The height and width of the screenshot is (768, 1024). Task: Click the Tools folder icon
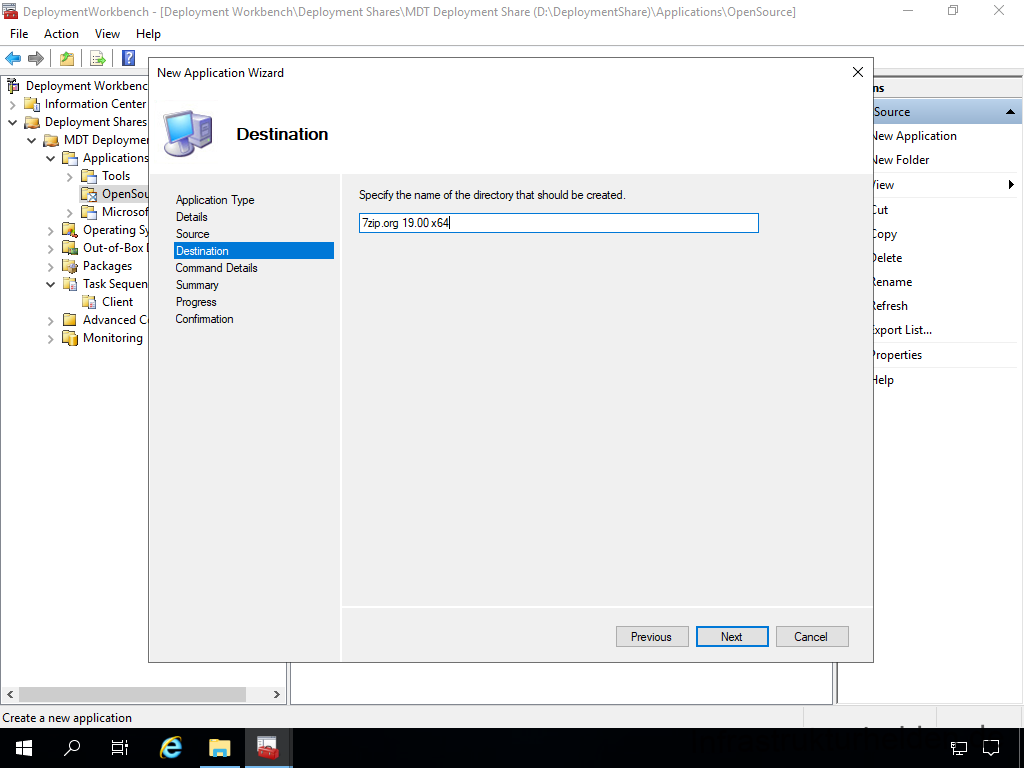[x=89, y=176]
